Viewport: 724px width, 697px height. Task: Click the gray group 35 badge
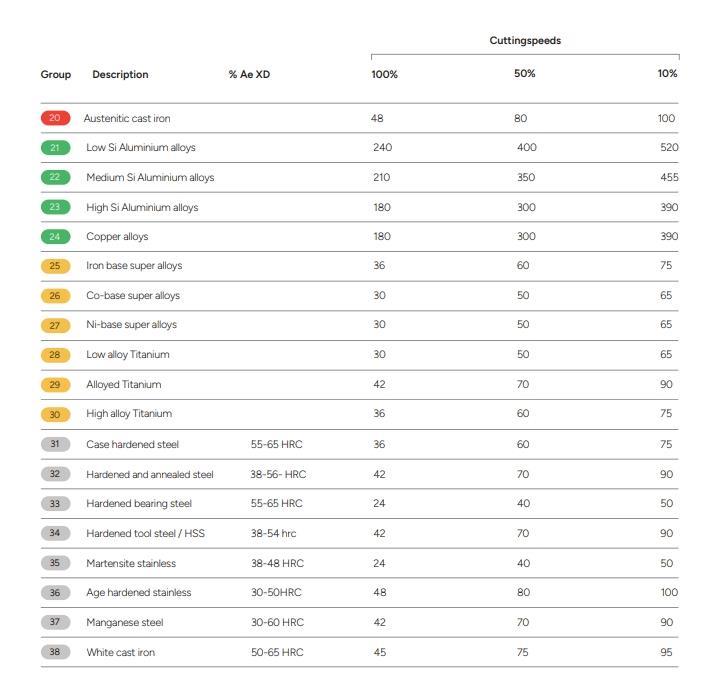pos(54,563)
